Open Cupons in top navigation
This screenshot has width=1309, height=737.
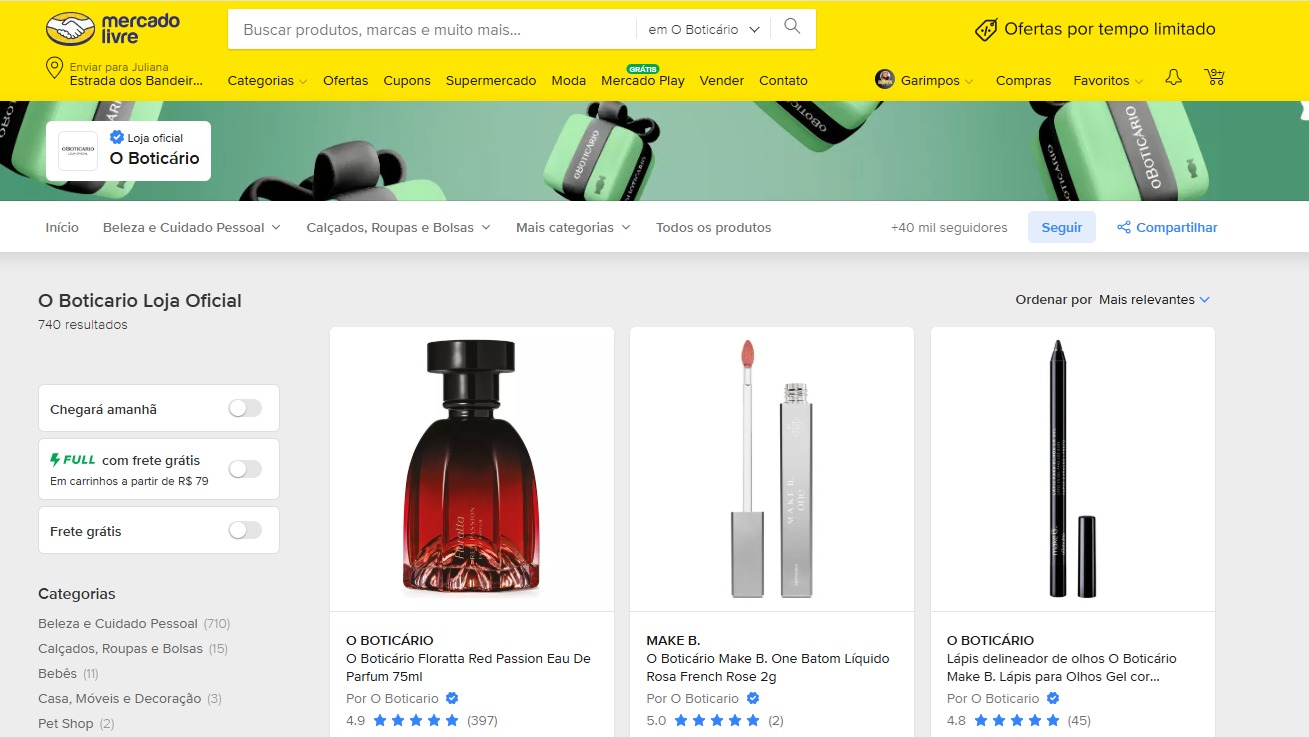tap(407, 80)
